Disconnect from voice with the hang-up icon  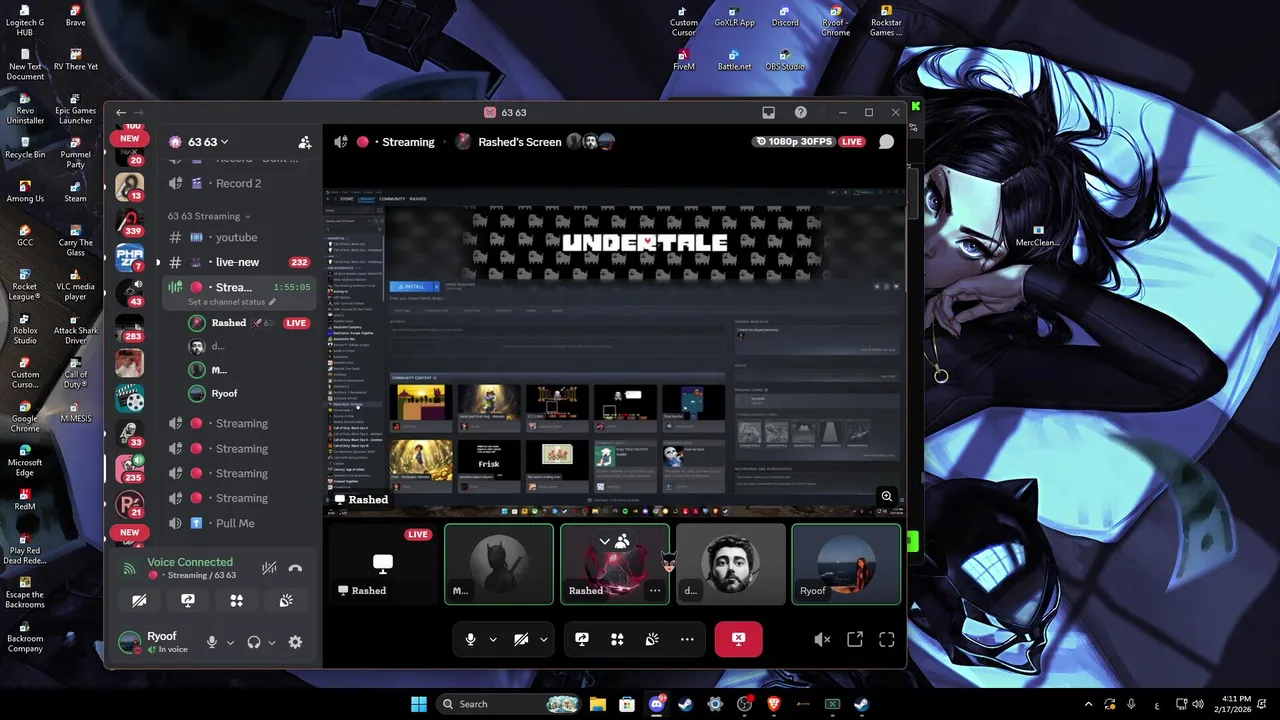295,568
